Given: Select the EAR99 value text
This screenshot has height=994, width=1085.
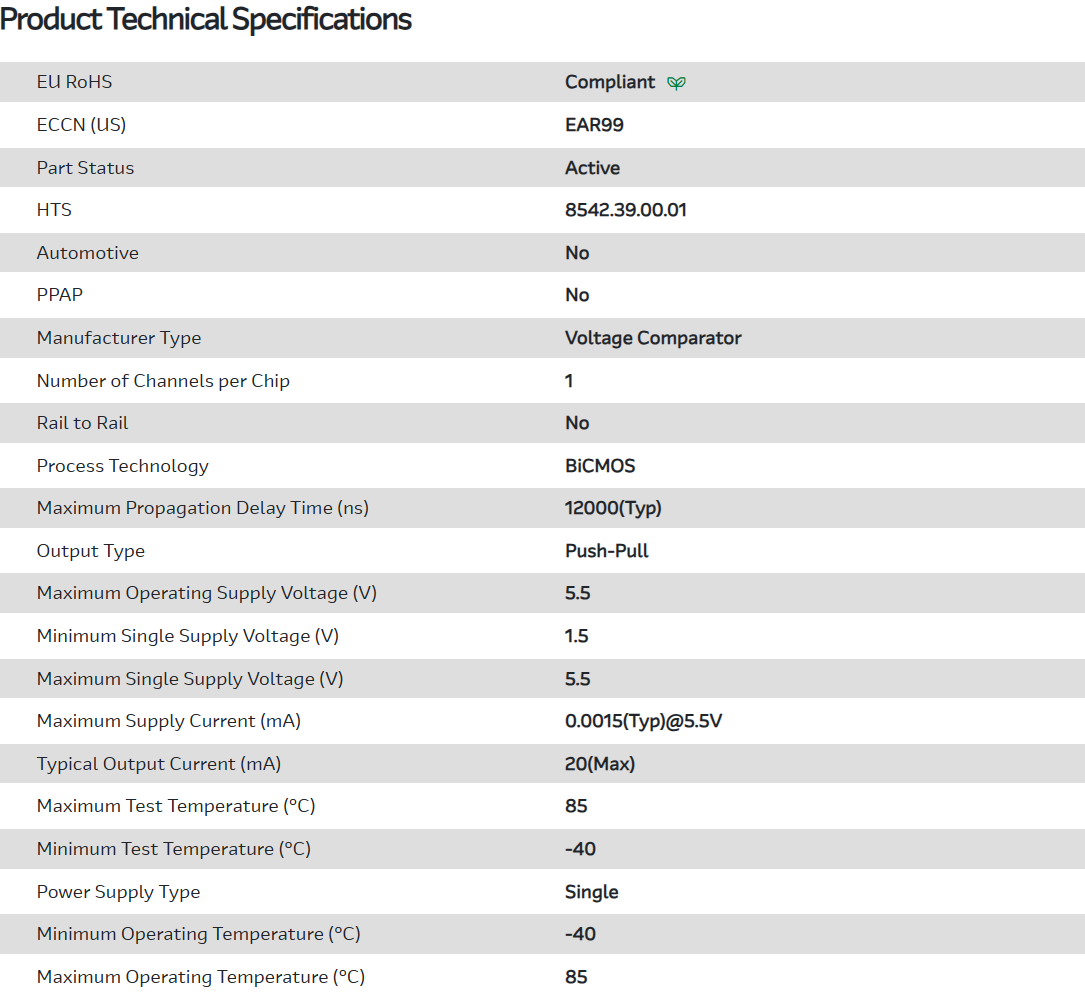Looking at the screenshot, I should (x=594, y=125).
